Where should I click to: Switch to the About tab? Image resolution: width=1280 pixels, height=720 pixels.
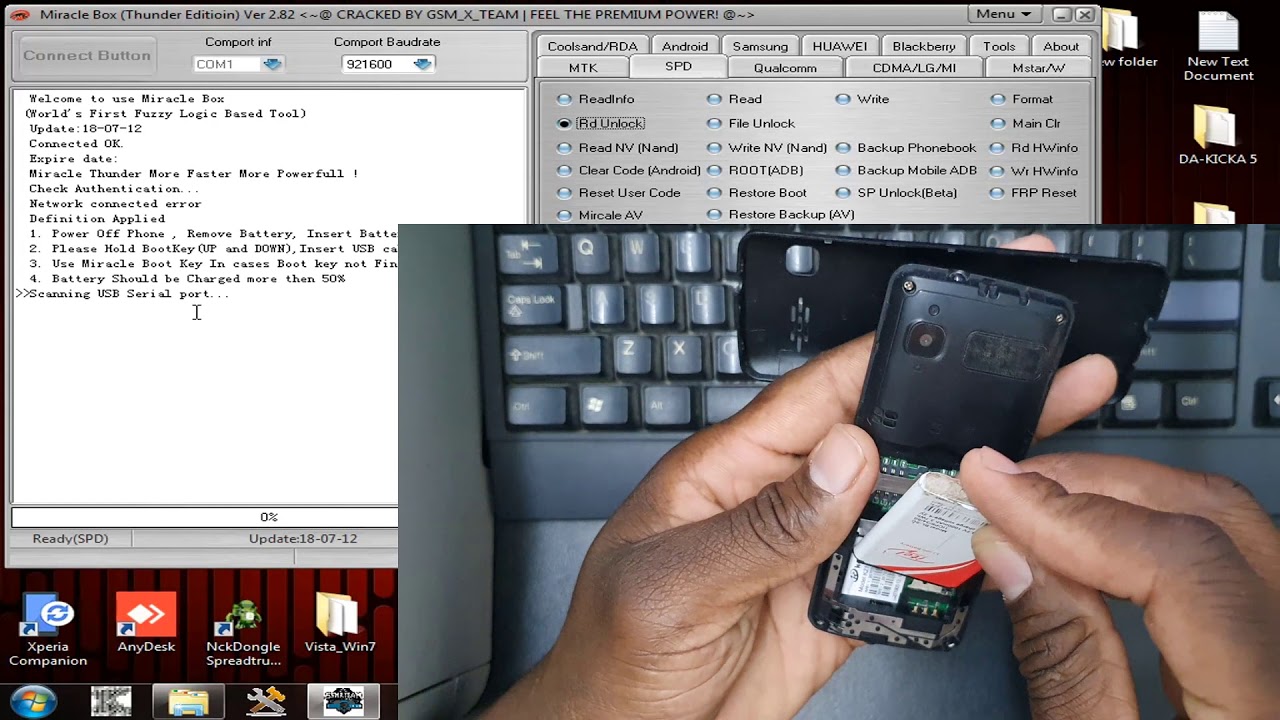(1061, 46)
